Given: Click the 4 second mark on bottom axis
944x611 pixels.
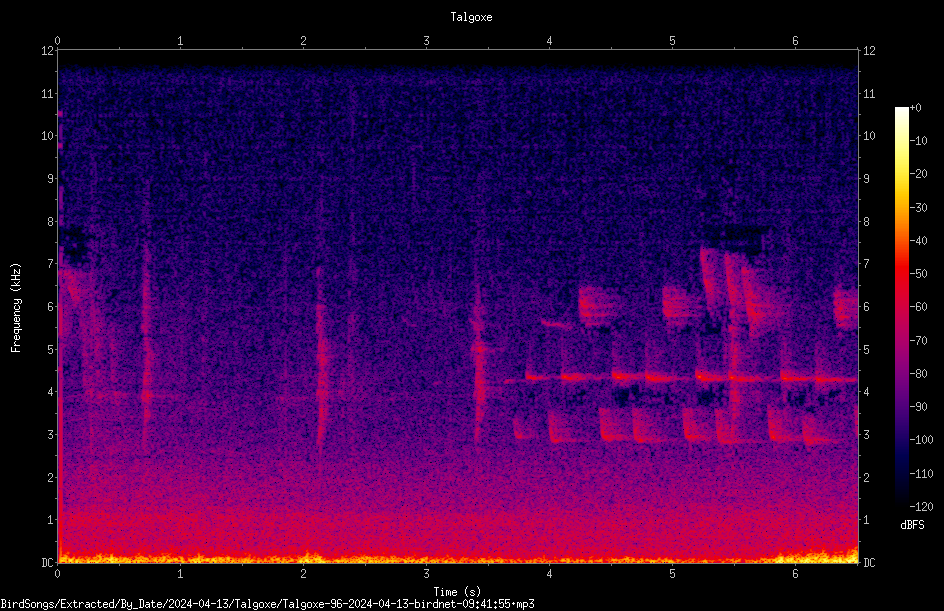Looking at the screenshot, I should [x=549, y=574].
